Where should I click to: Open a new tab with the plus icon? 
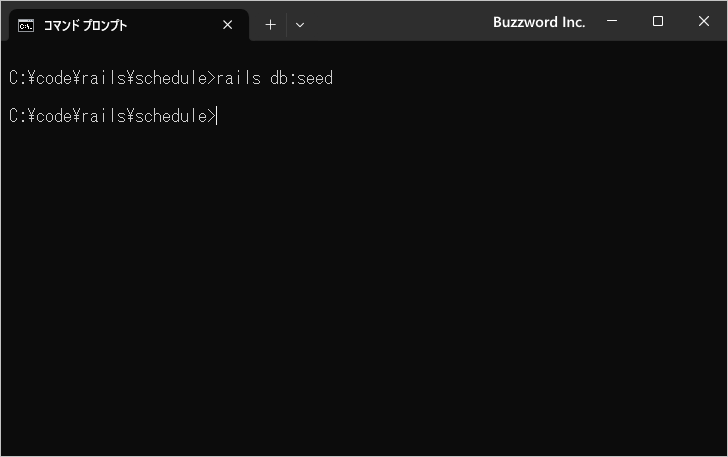pos(270,25)
